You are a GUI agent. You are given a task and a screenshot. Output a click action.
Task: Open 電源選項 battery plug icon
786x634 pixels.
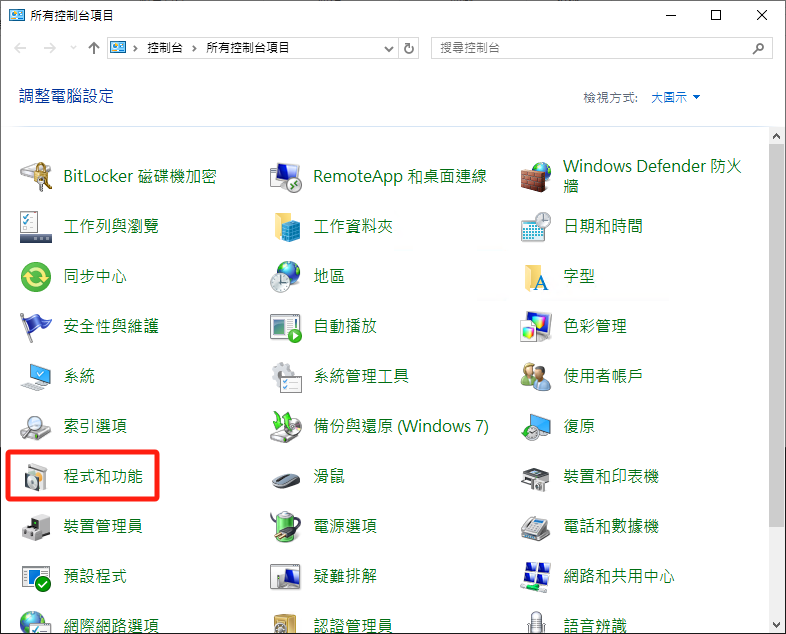coord(285,527)
